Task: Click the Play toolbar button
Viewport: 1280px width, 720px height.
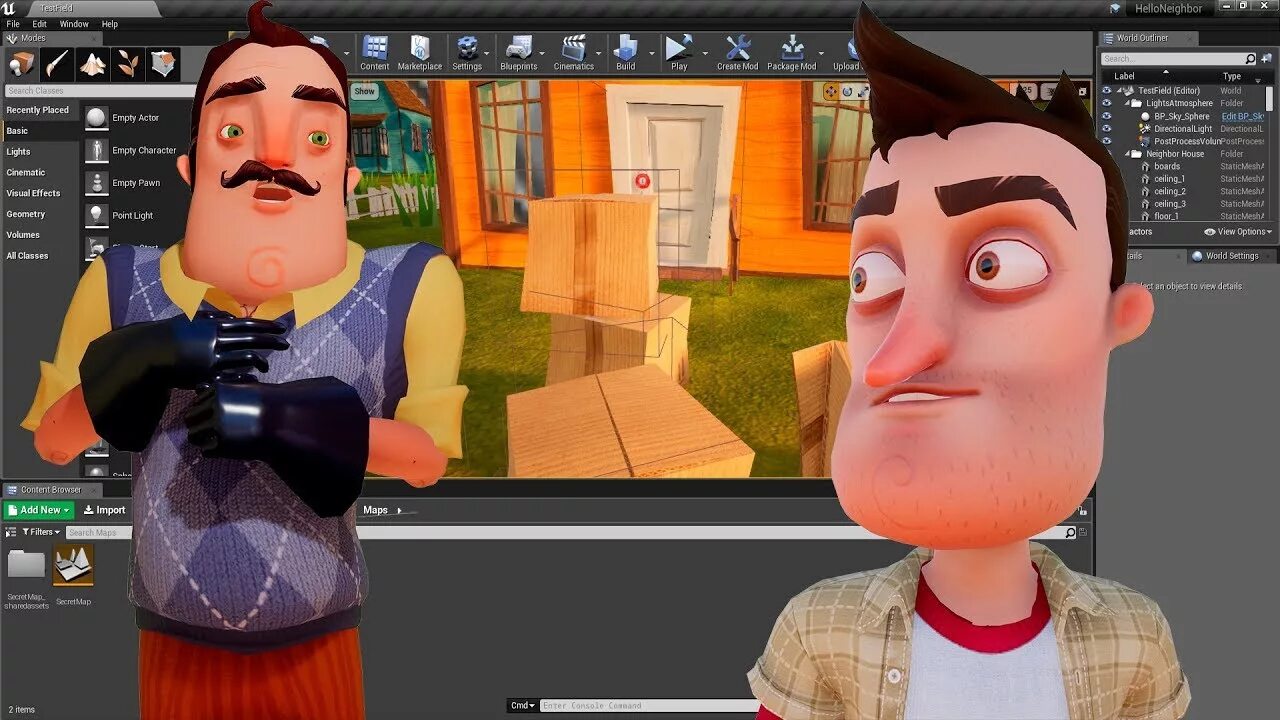Action: [x=679, y=53]
